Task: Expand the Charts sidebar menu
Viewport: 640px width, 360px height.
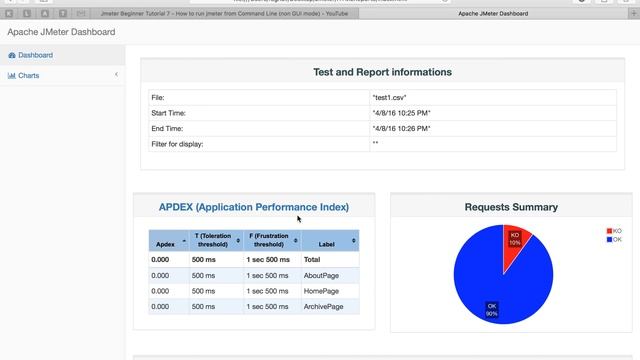Action: coord(62,76)
